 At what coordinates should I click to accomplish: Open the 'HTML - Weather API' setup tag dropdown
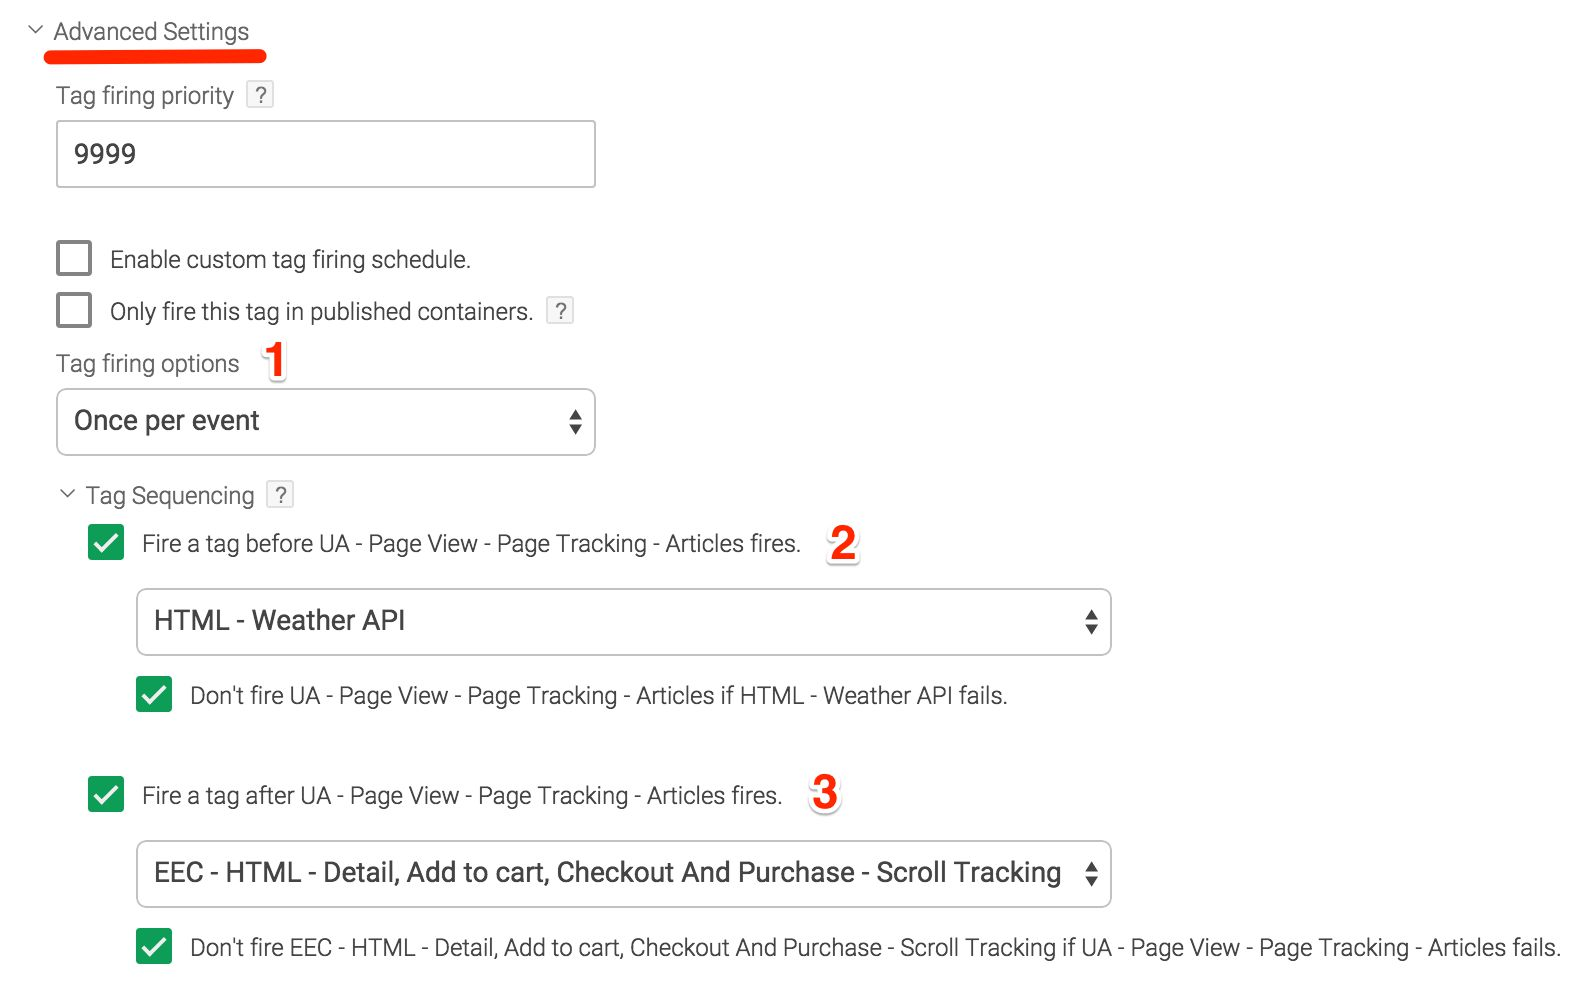623,622
